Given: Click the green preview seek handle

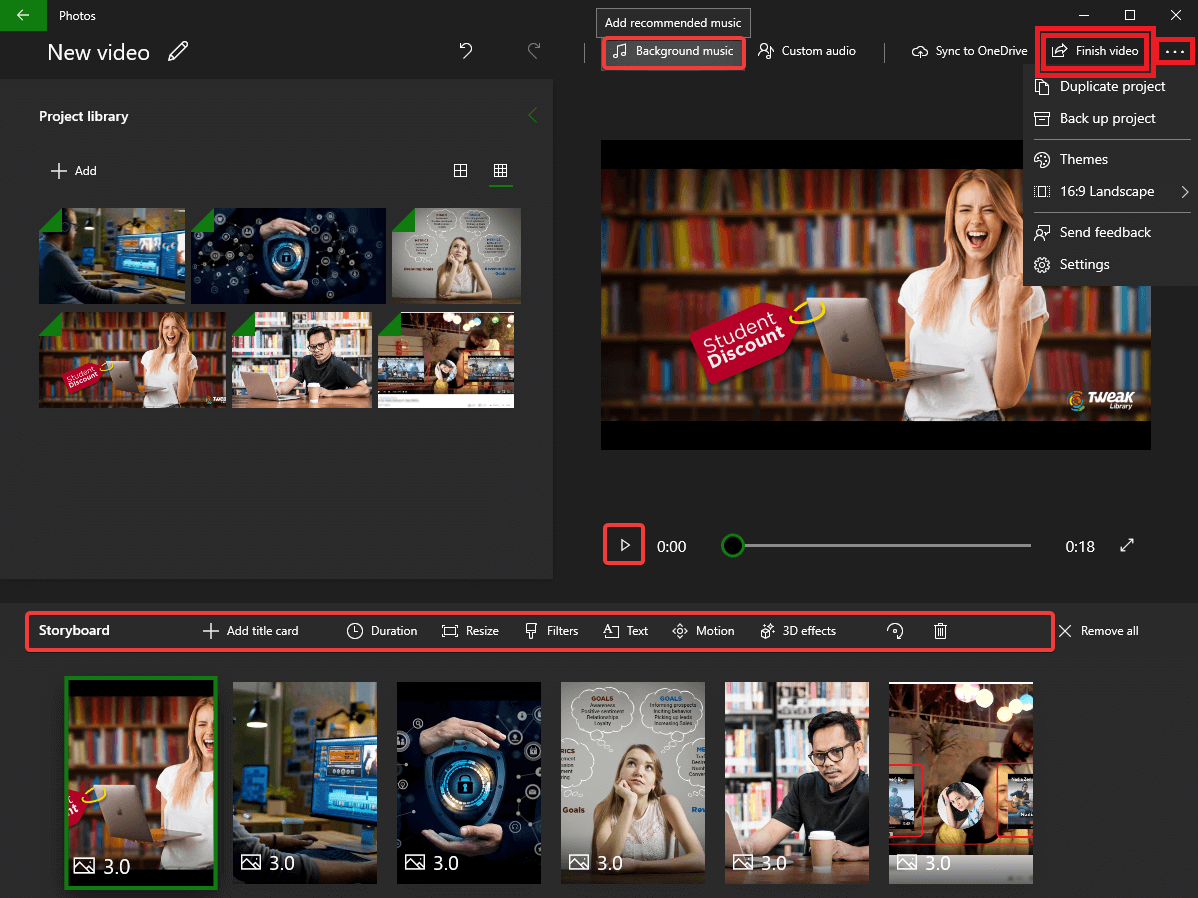Looking at the screenshot, I should click(x=733, y=546).
